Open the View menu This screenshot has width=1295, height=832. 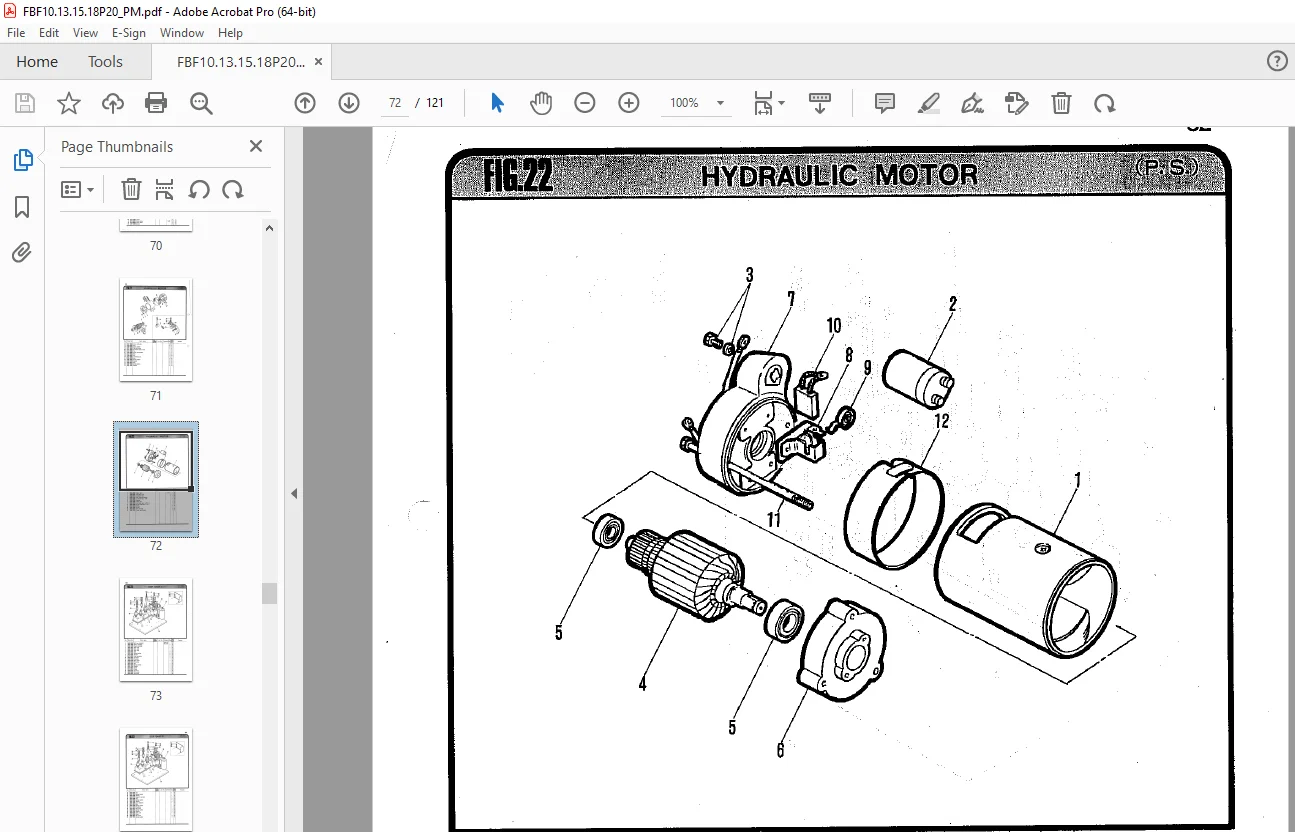click(x=86, y=33)
